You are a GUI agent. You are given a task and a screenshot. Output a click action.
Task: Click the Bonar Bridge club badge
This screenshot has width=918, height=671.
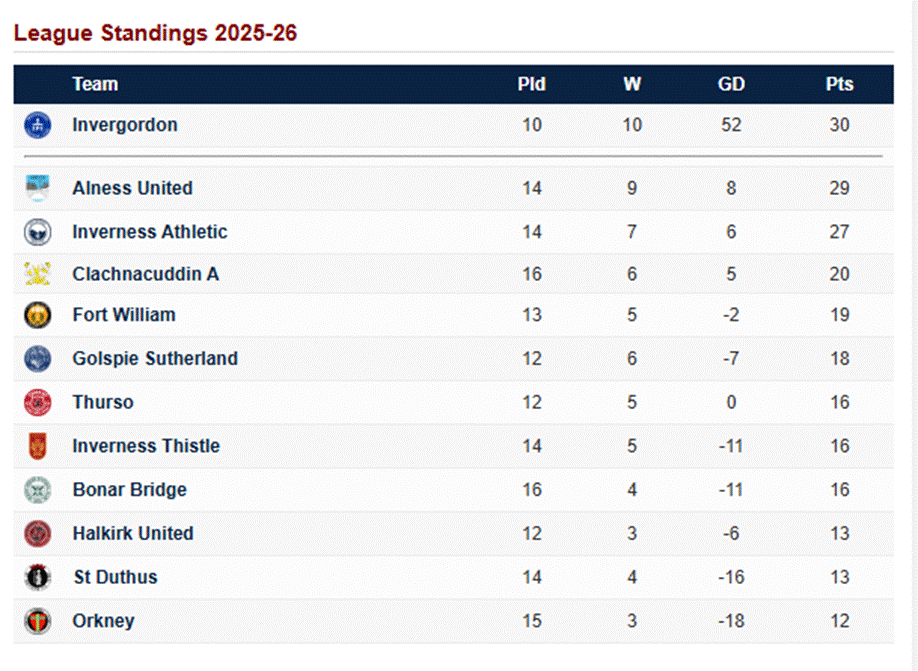tap(37, 490)
